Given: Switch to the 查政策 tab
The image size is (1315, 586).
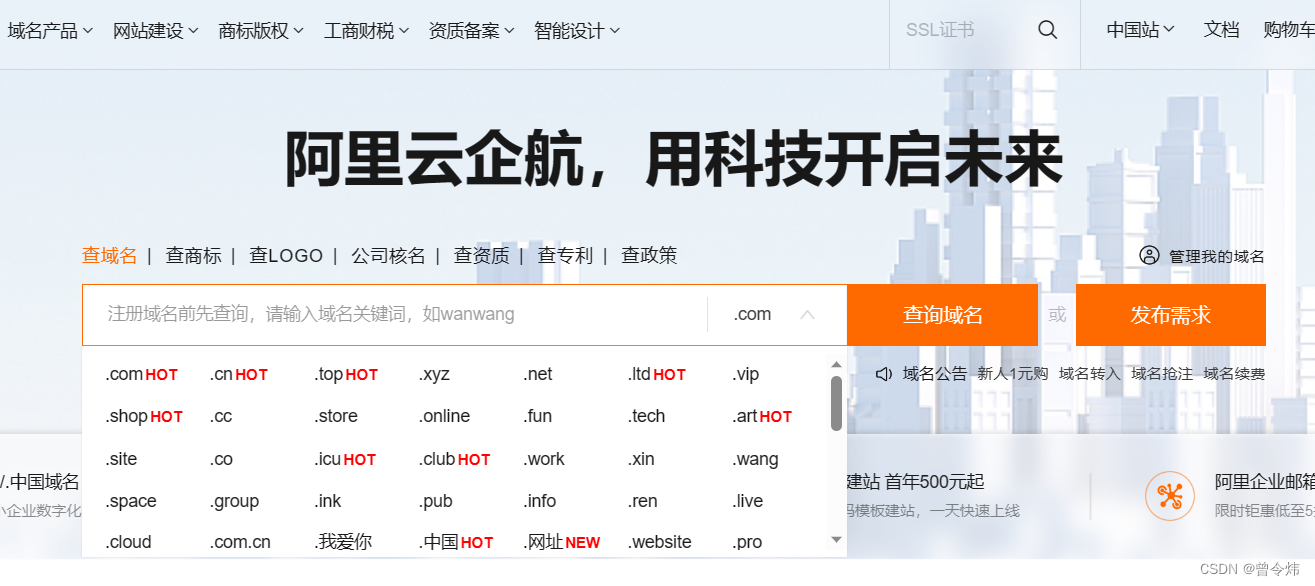Looking at the screenshot, I should click(x=649, y=255).
